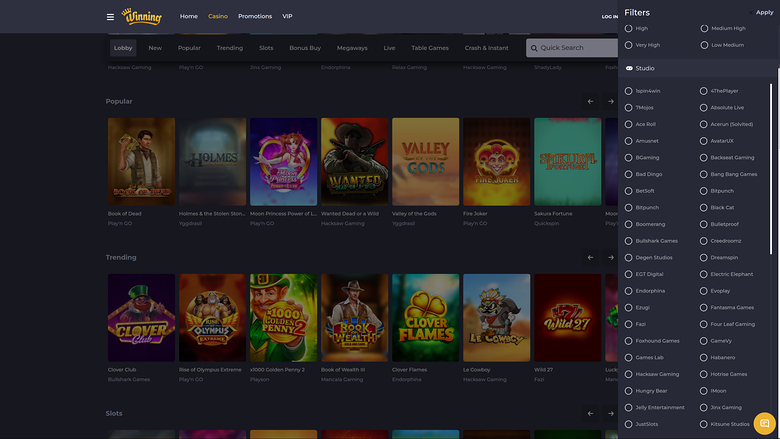Select the Evoplay studio filter

(x=703, y=291)
